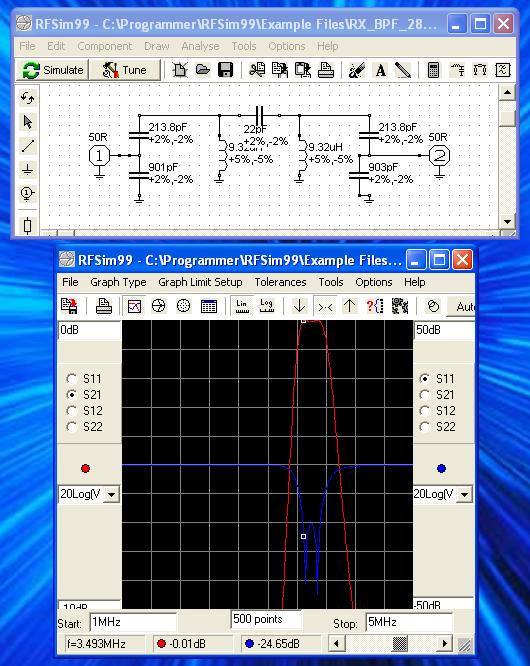The image size is (530, 666).
Task: Select the text annotation A tool
Action: click(x=381, y=70)
